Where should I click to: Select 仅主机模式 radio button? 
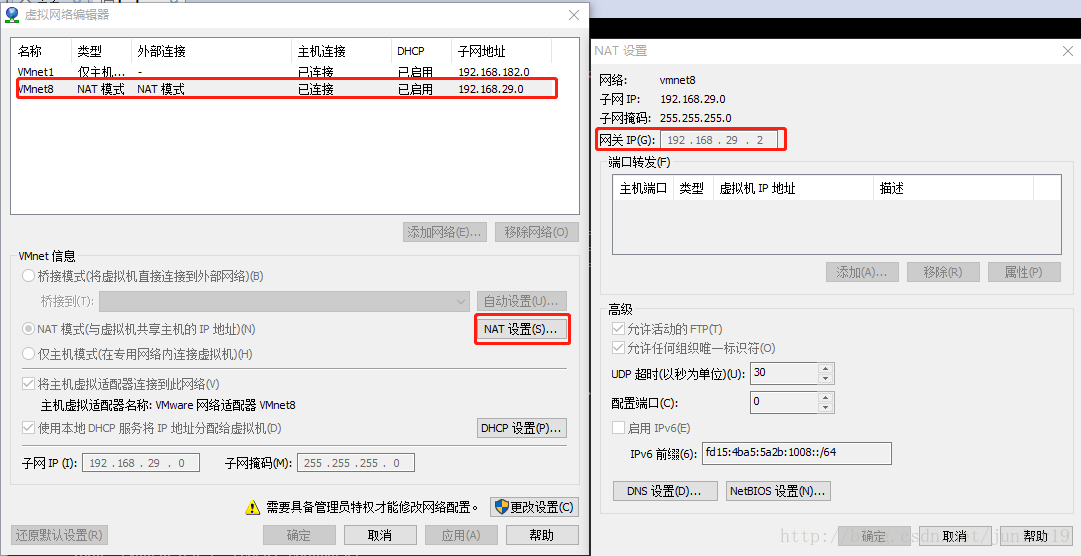(28, 354)
